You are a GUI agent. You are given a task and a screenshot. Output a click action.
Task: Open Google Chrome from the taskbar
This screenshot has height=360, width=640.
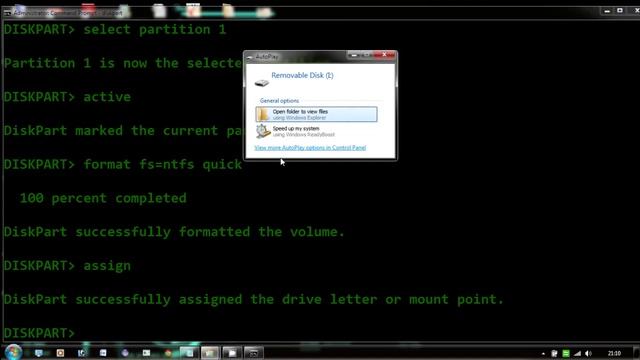[168, 353]
